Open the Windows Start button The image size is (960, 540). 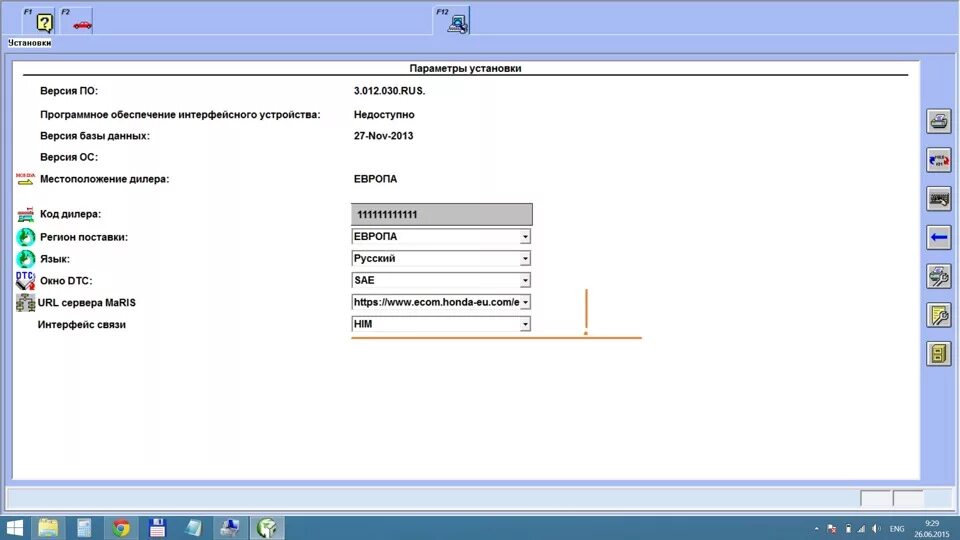(x=14, y=528)
